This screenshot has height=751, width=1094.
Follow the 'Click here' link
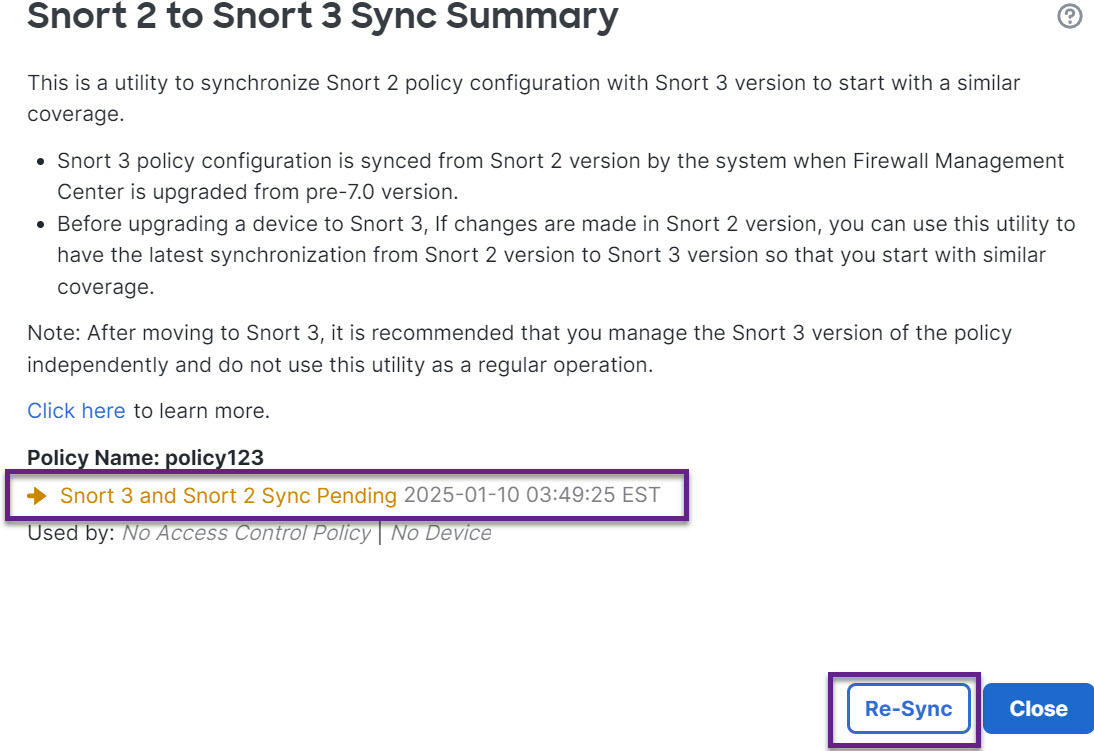point(76,411)
